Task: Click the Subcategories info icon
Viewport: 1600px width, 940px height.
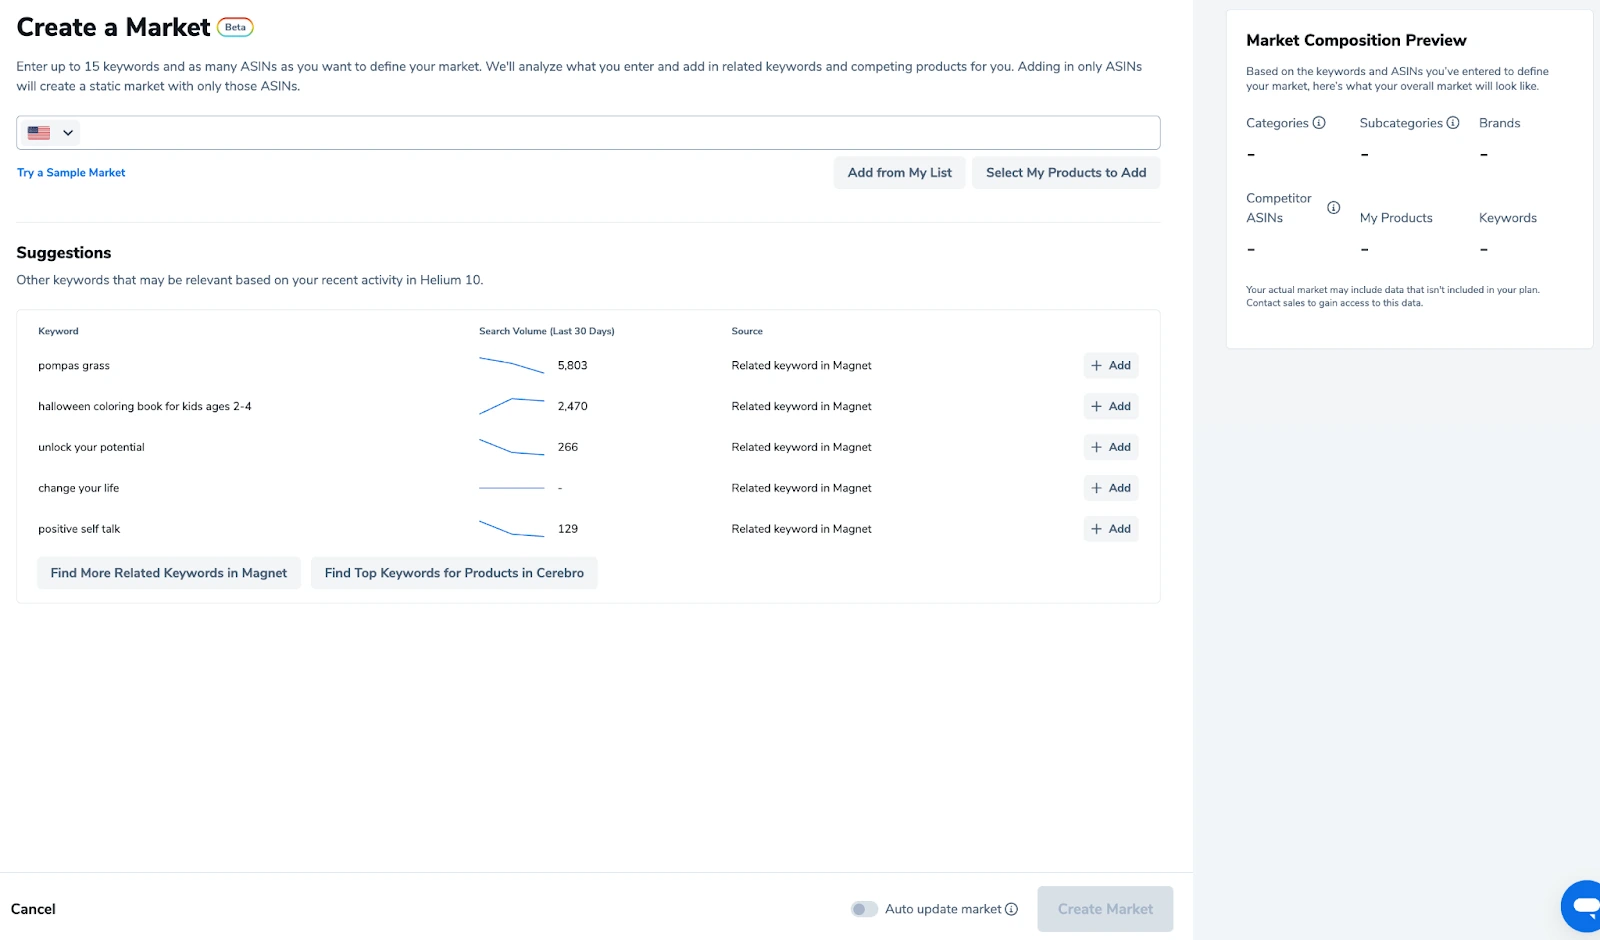Action: 1453,123
